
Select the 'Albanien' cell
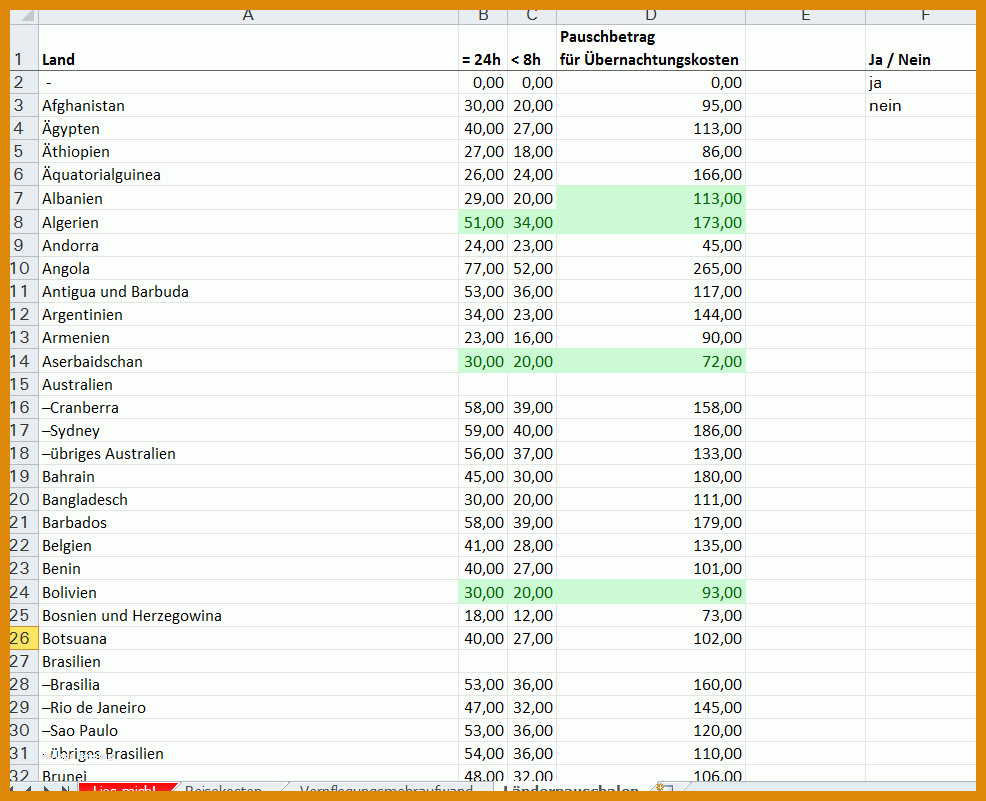(248, 198)
